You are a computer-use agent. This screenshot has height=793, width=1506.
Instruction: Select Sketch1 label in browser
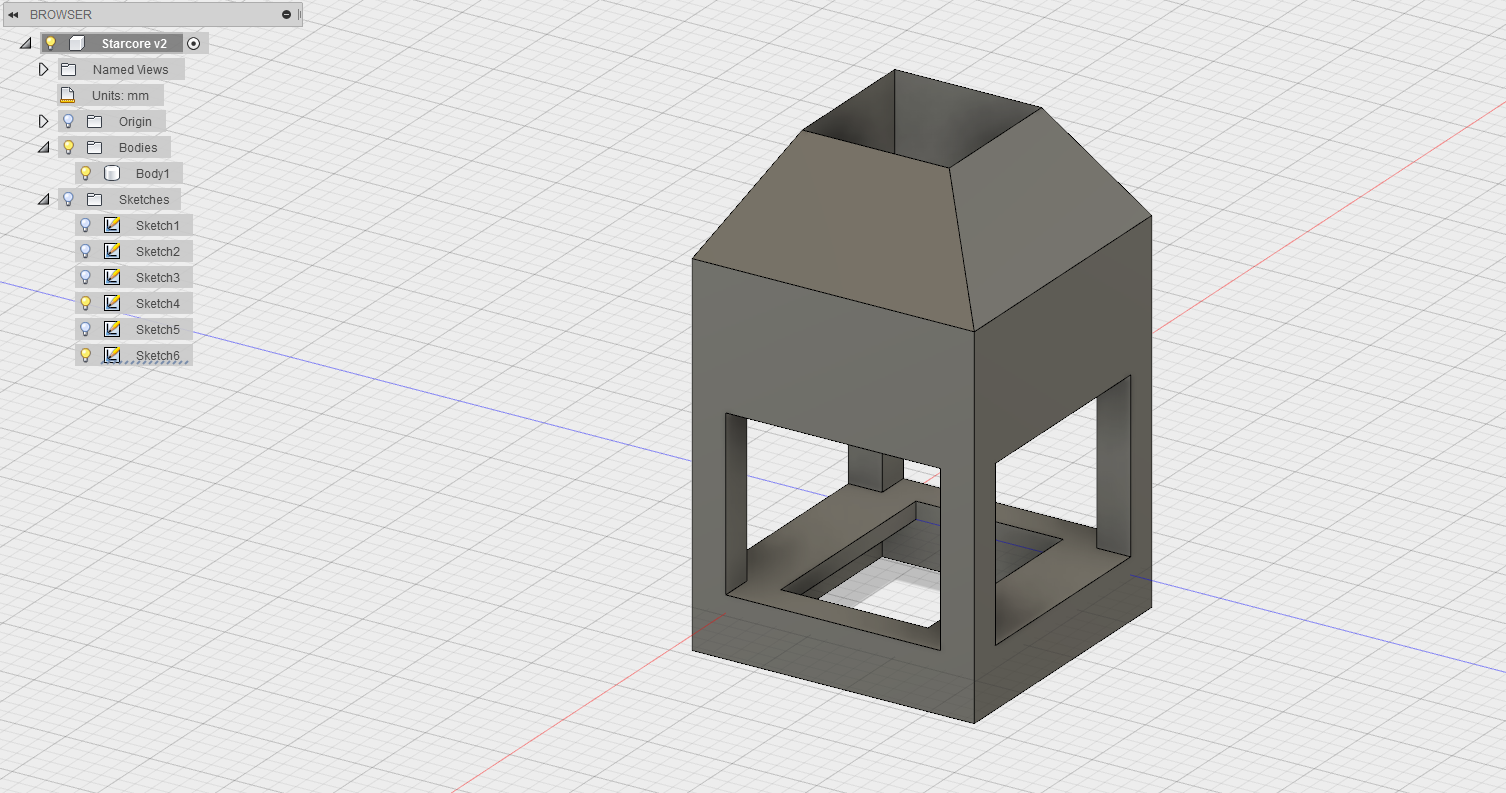click(x=158, y=226)
